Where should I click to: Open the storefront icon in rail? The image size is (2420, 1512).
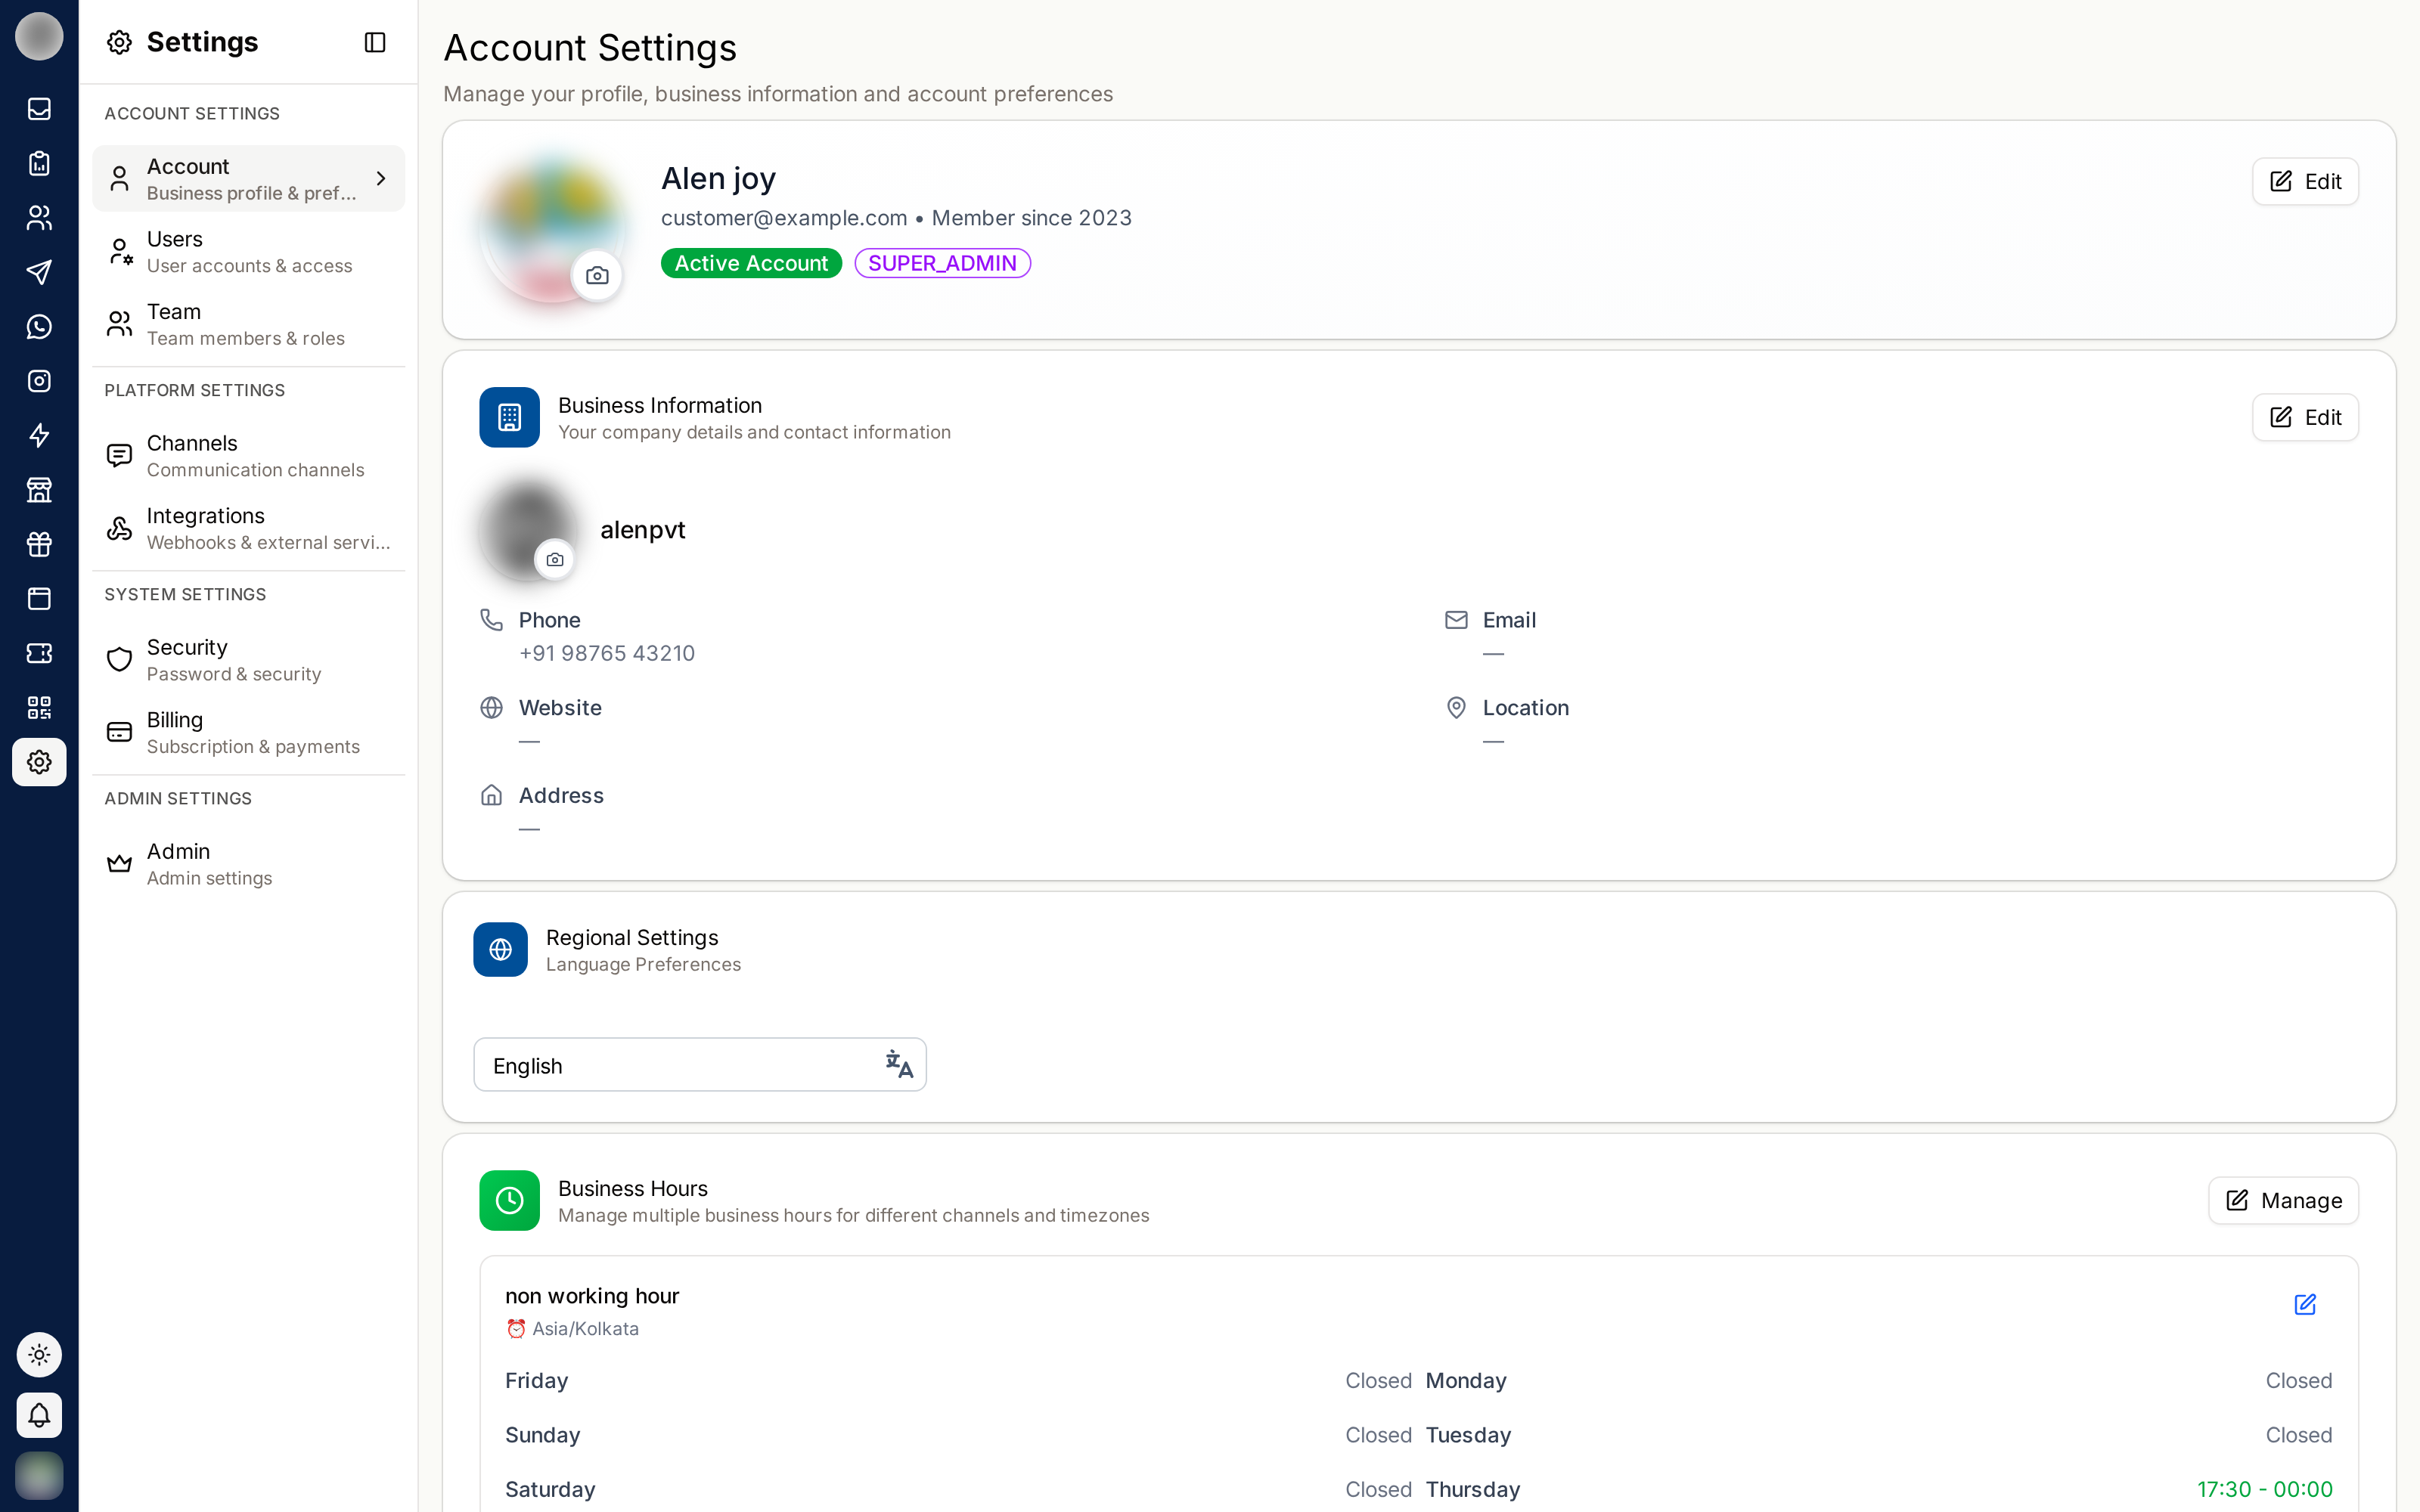(x=39, y=490)
